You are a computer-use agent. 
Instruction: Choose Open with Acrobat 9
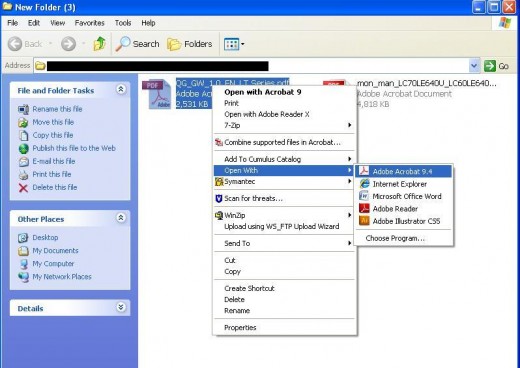point(263,92)
